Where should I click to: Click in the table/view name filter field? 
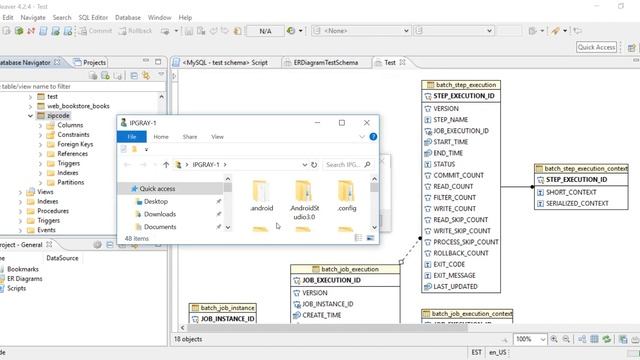tap(82, 87)
